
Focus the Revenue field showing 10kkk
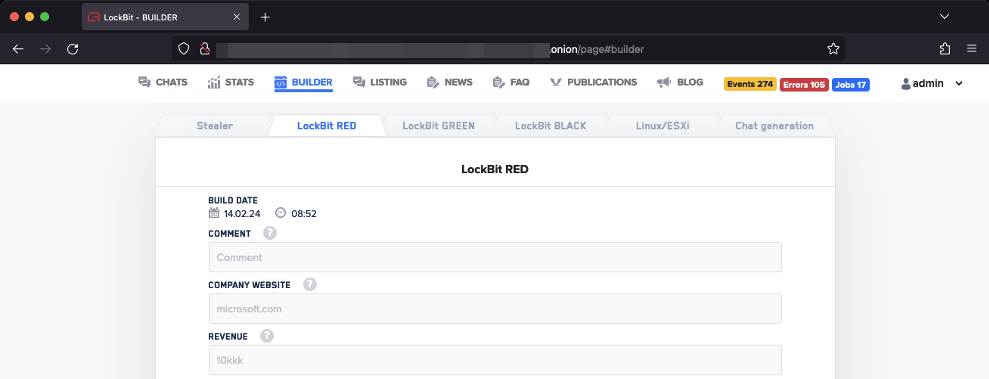click(495, 360)
